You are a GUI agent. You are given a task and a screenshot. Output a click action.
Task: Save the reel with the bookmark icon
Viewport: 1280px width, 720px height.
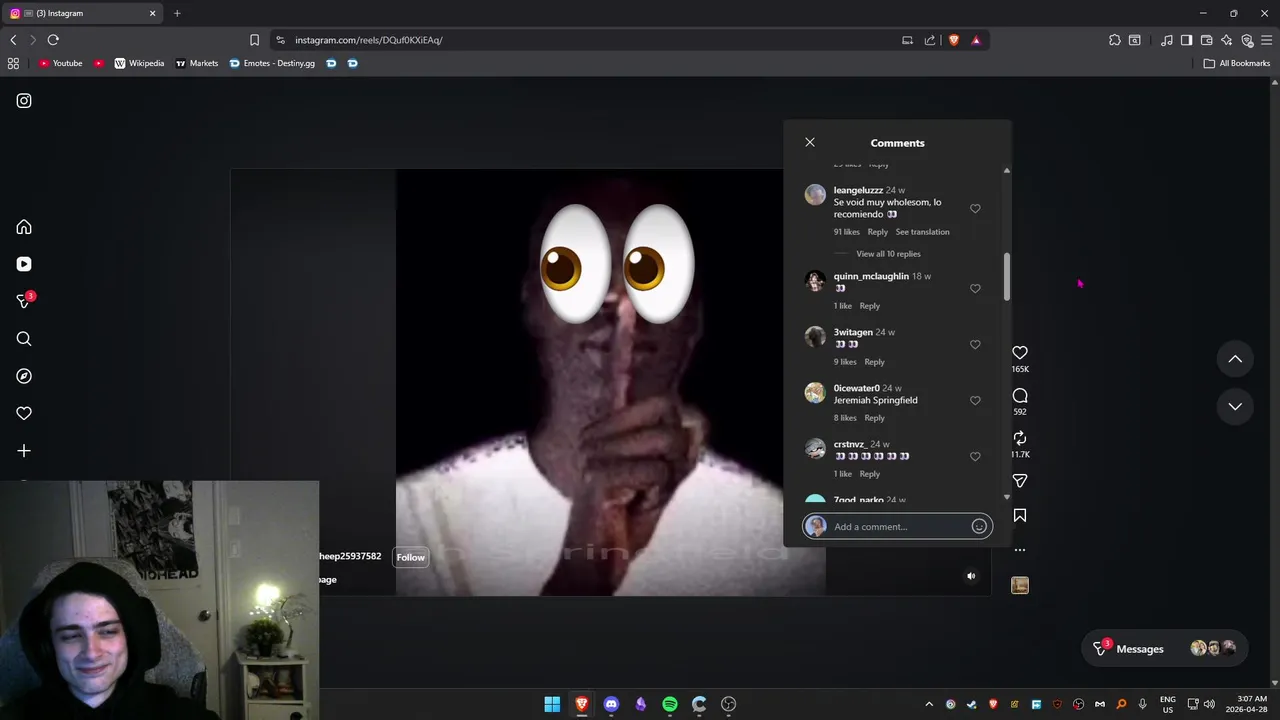[x=1020, y=516]
